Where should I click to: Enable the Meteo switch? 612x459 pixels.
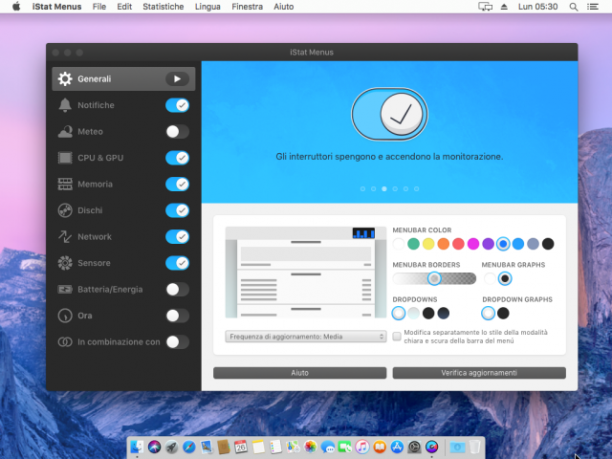(x=177, y=132)
